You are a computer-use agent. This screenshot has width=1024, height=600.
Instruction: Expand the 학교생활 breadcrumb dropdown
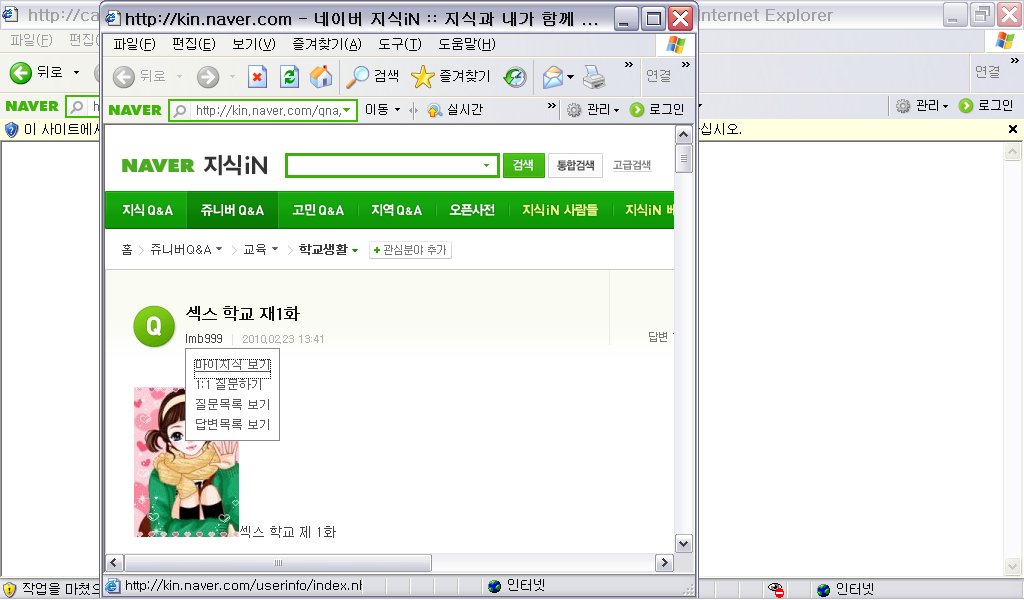coord(355,250)
